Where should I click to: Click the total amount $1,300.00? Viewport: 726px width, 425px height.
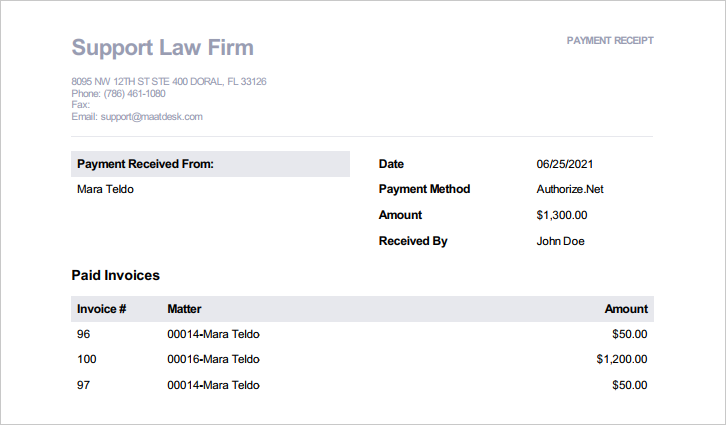point(562,215)
